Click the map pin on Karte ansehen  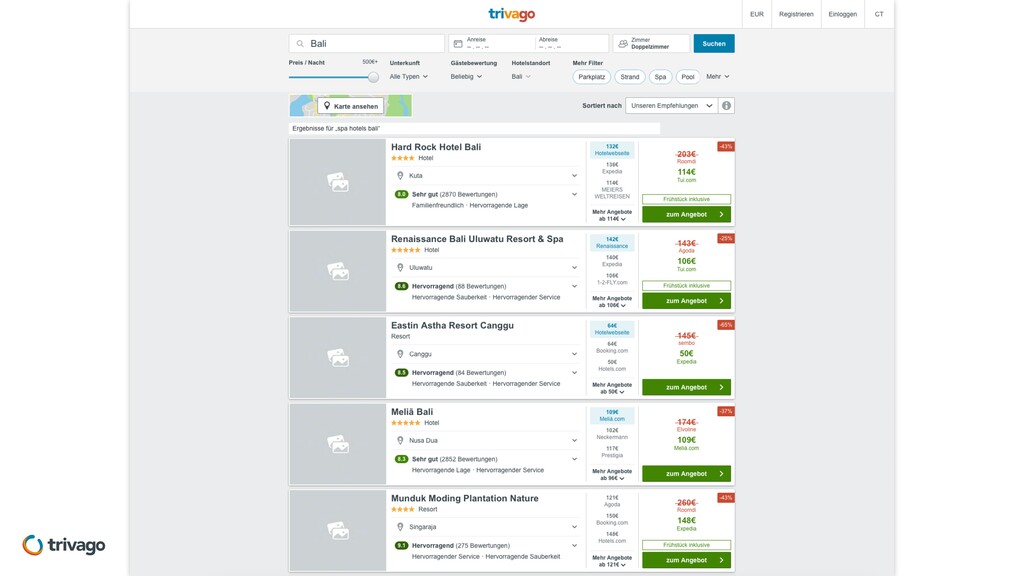327,106
